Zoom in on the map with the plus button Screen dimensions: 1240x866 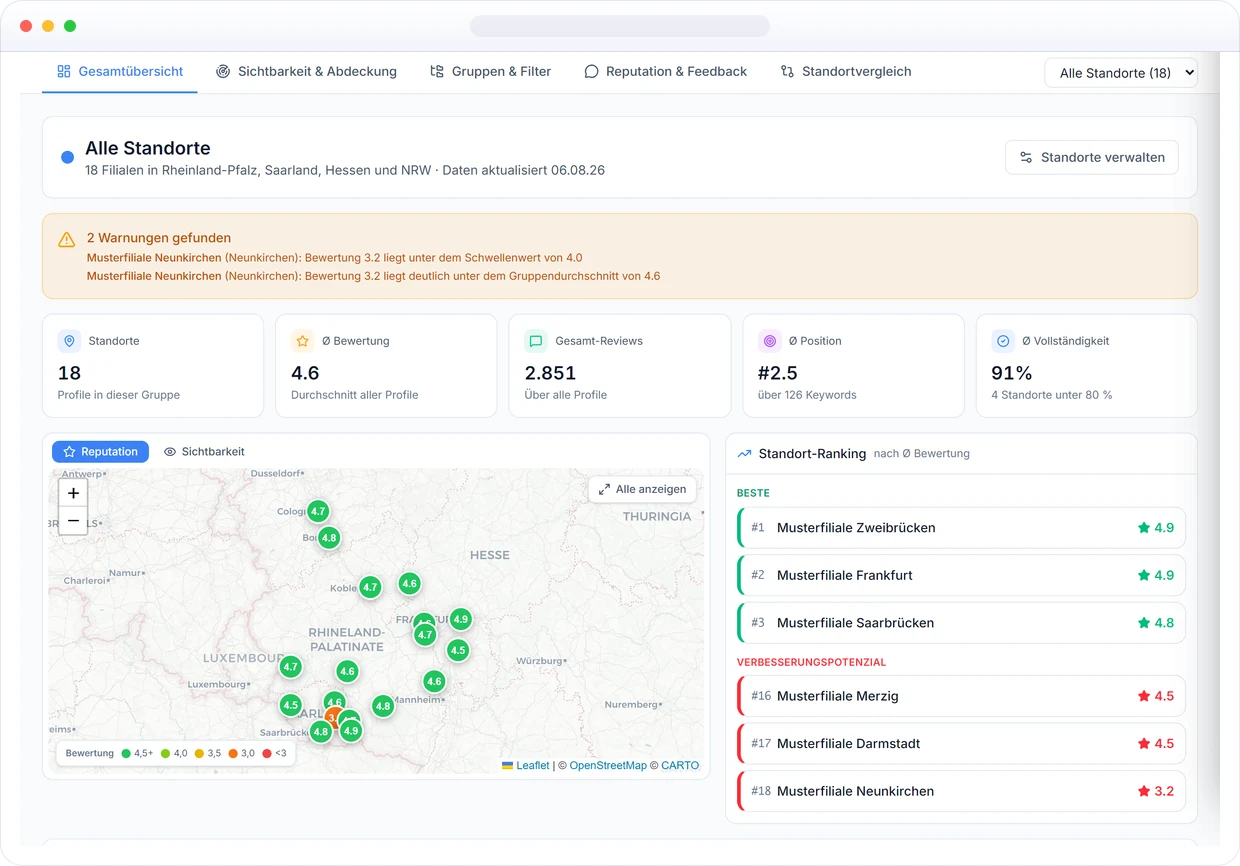(73, 493)
